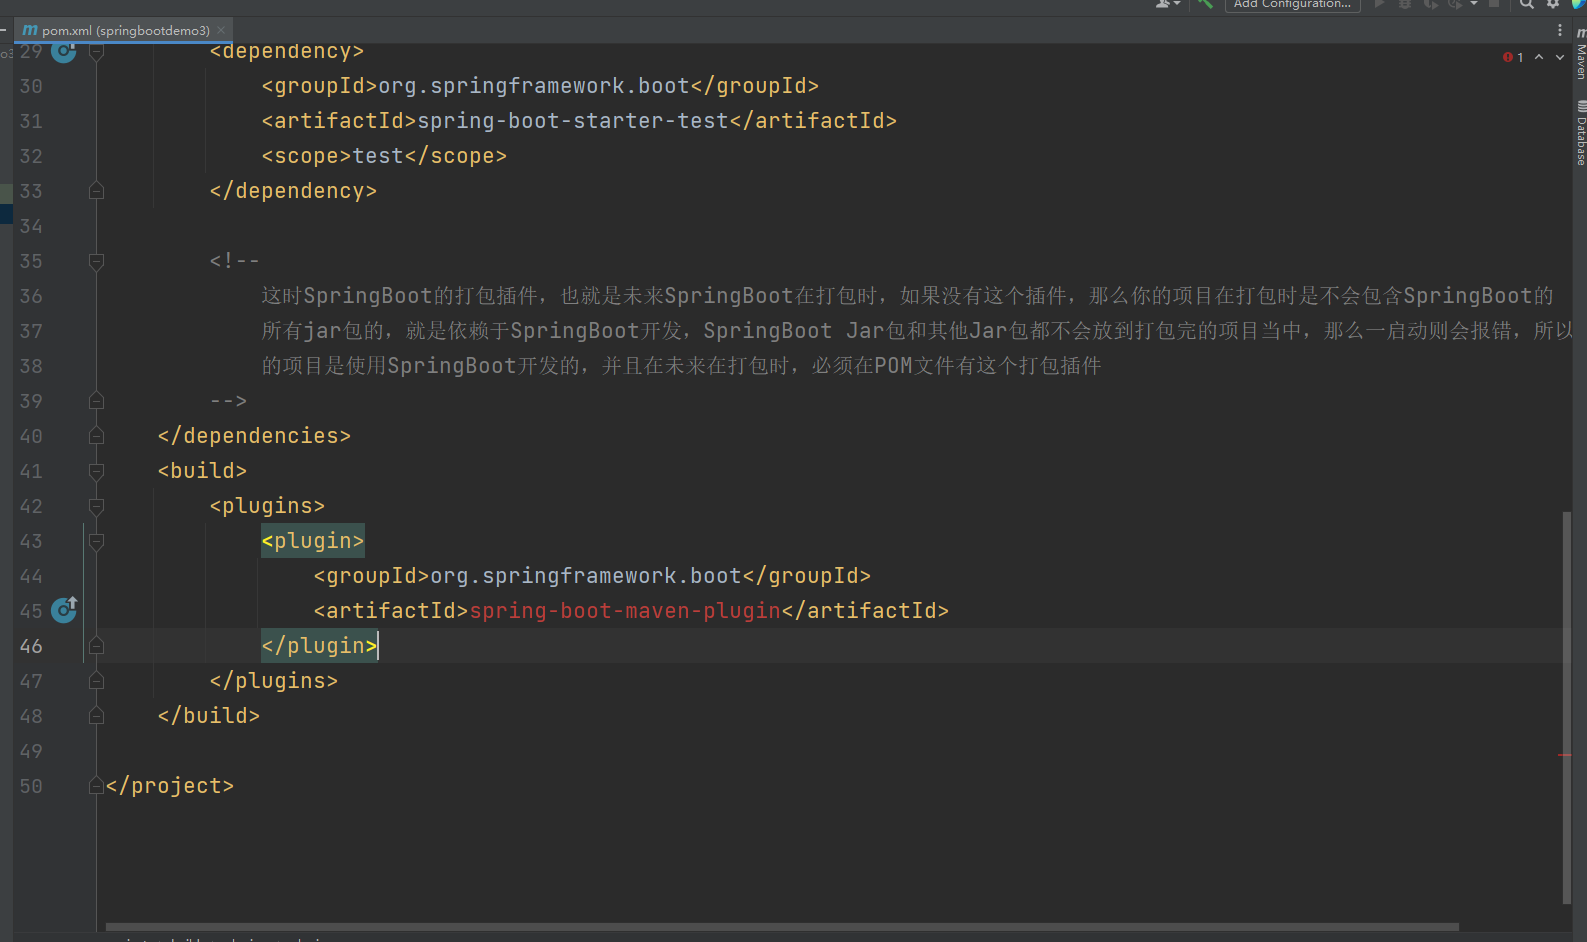Click the Run play icon in toolbar

pos(1380,4)
